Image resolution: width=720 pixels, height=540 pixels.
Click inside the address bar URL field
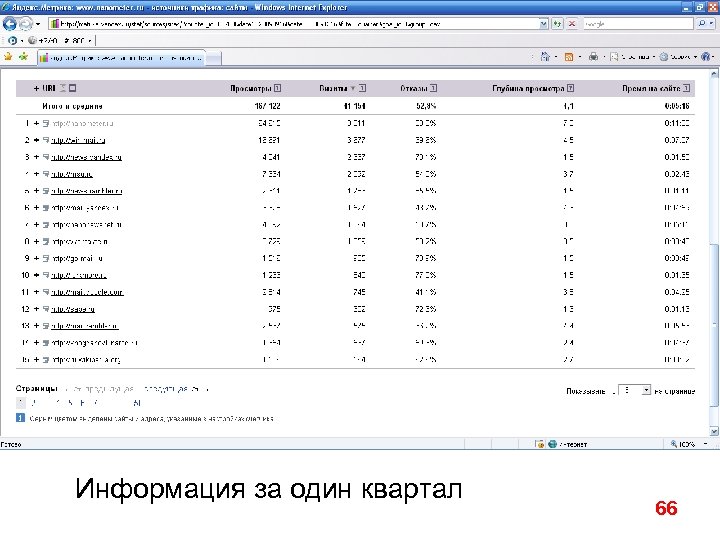pos(294,24)
